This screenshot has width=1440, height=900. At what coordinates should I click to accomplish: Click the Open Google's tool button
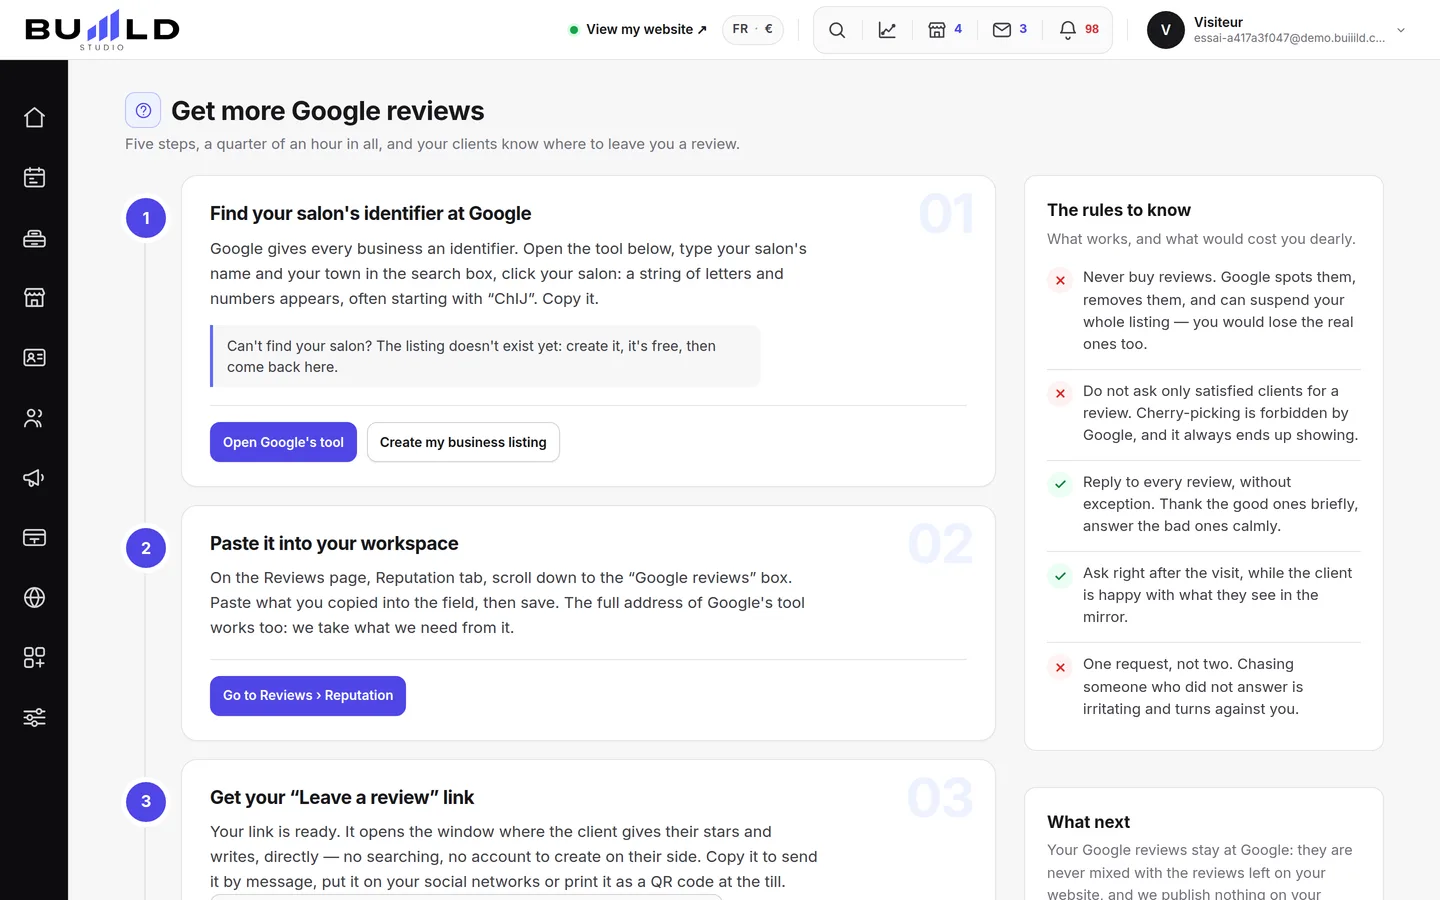tap(283, 442)
